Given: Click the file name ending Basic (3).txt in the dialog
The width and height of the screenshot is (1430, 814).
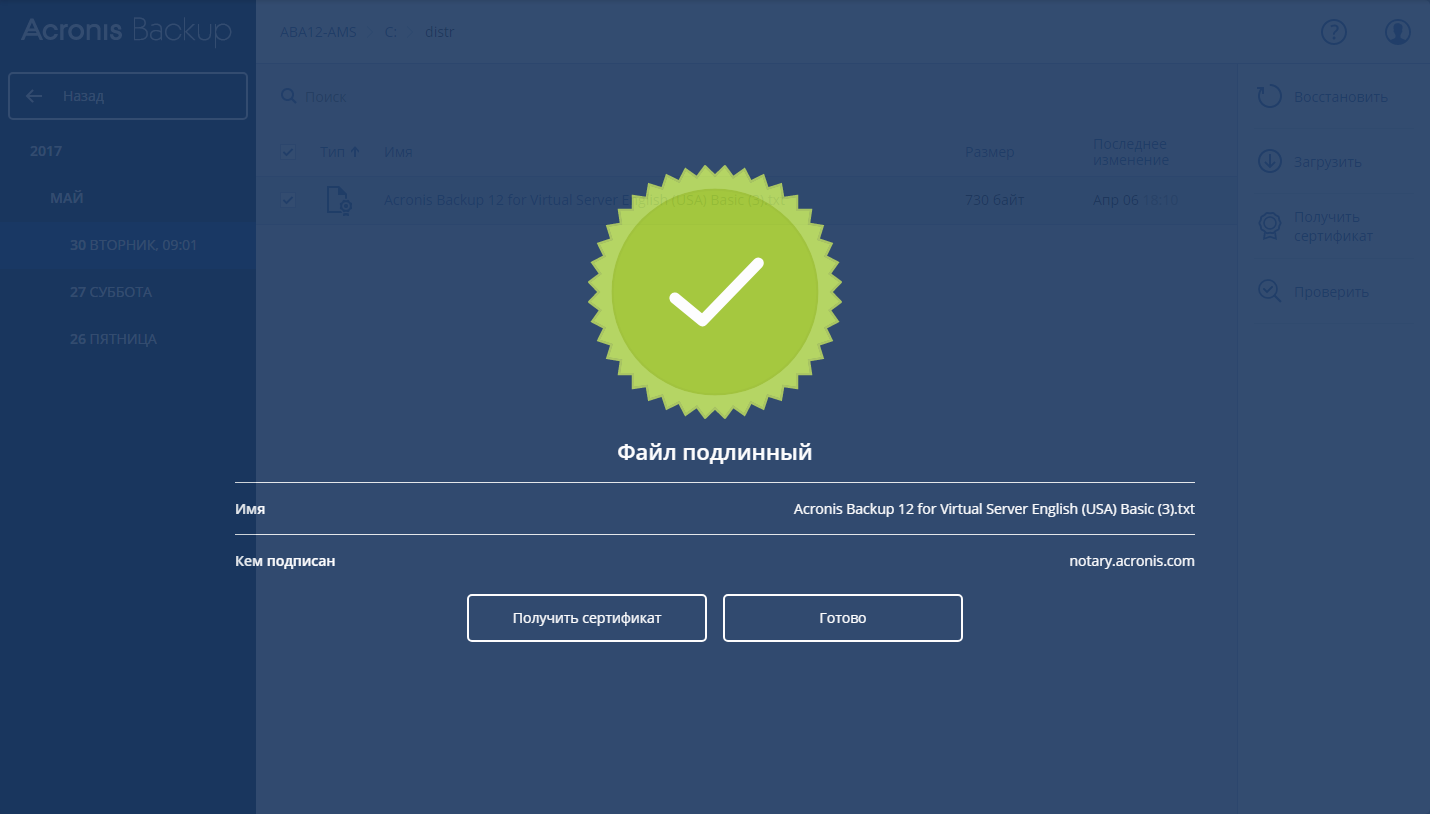Looking at the screenshot, I should (994, 509).
